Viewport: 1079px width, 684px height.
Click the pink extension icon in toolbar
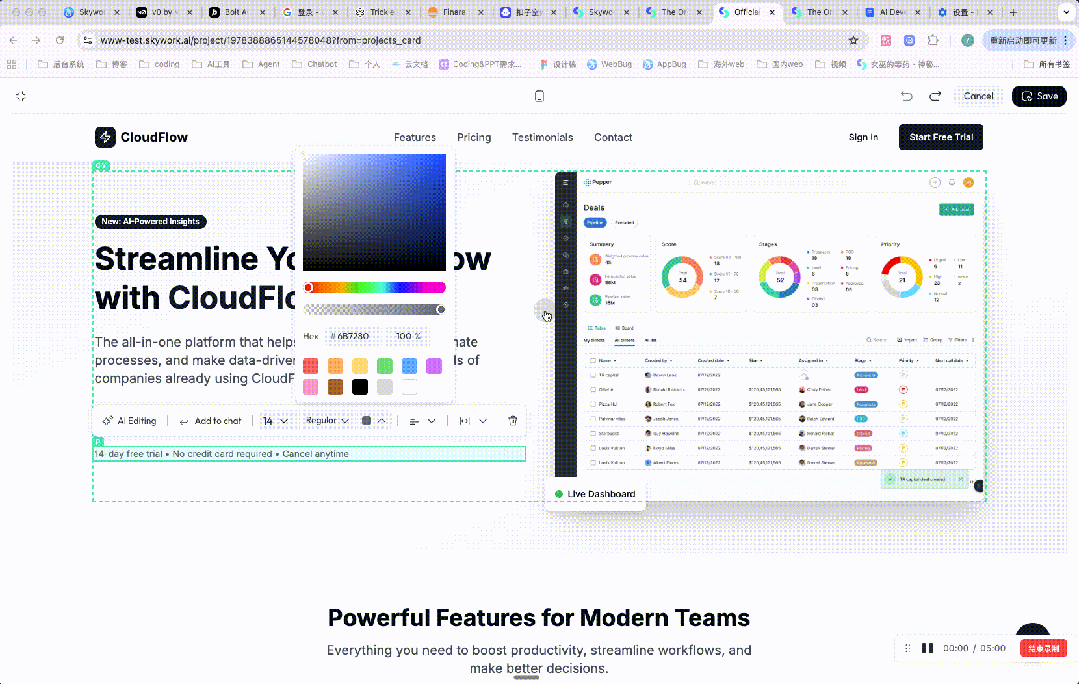886,41
